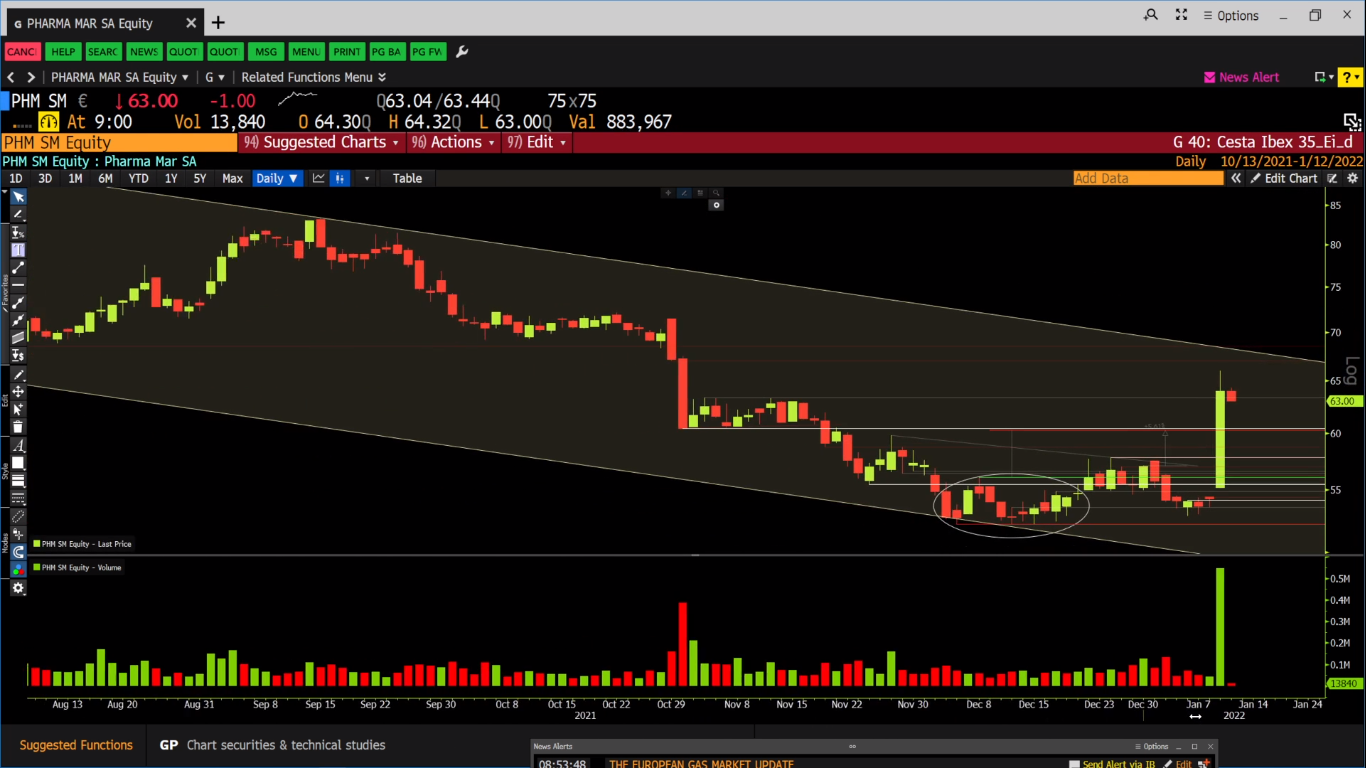Open a new tab with plus icon
1366x768 pixels.
(218, 22)
